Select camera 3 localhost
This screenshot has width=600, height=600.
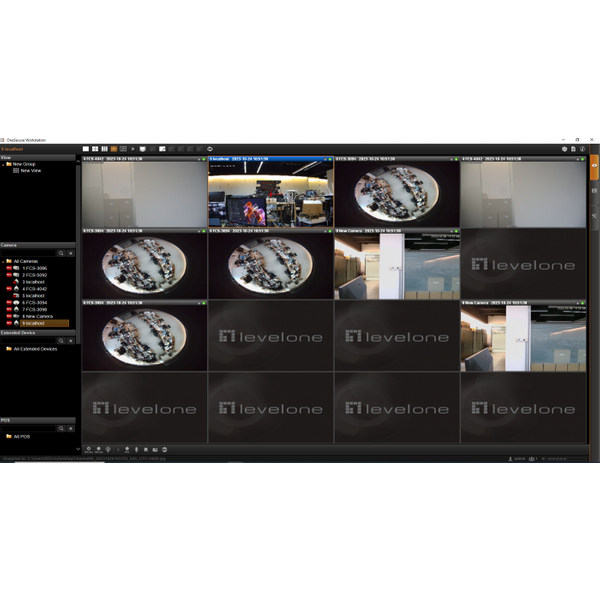pyautogui.click(x=33, y=282)
